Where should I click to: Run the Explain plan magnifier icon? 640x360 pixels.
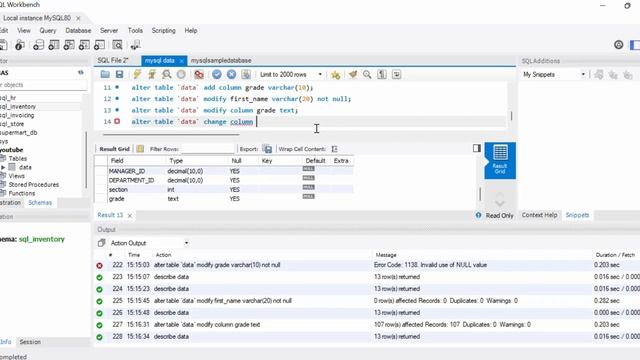(167, 74)
